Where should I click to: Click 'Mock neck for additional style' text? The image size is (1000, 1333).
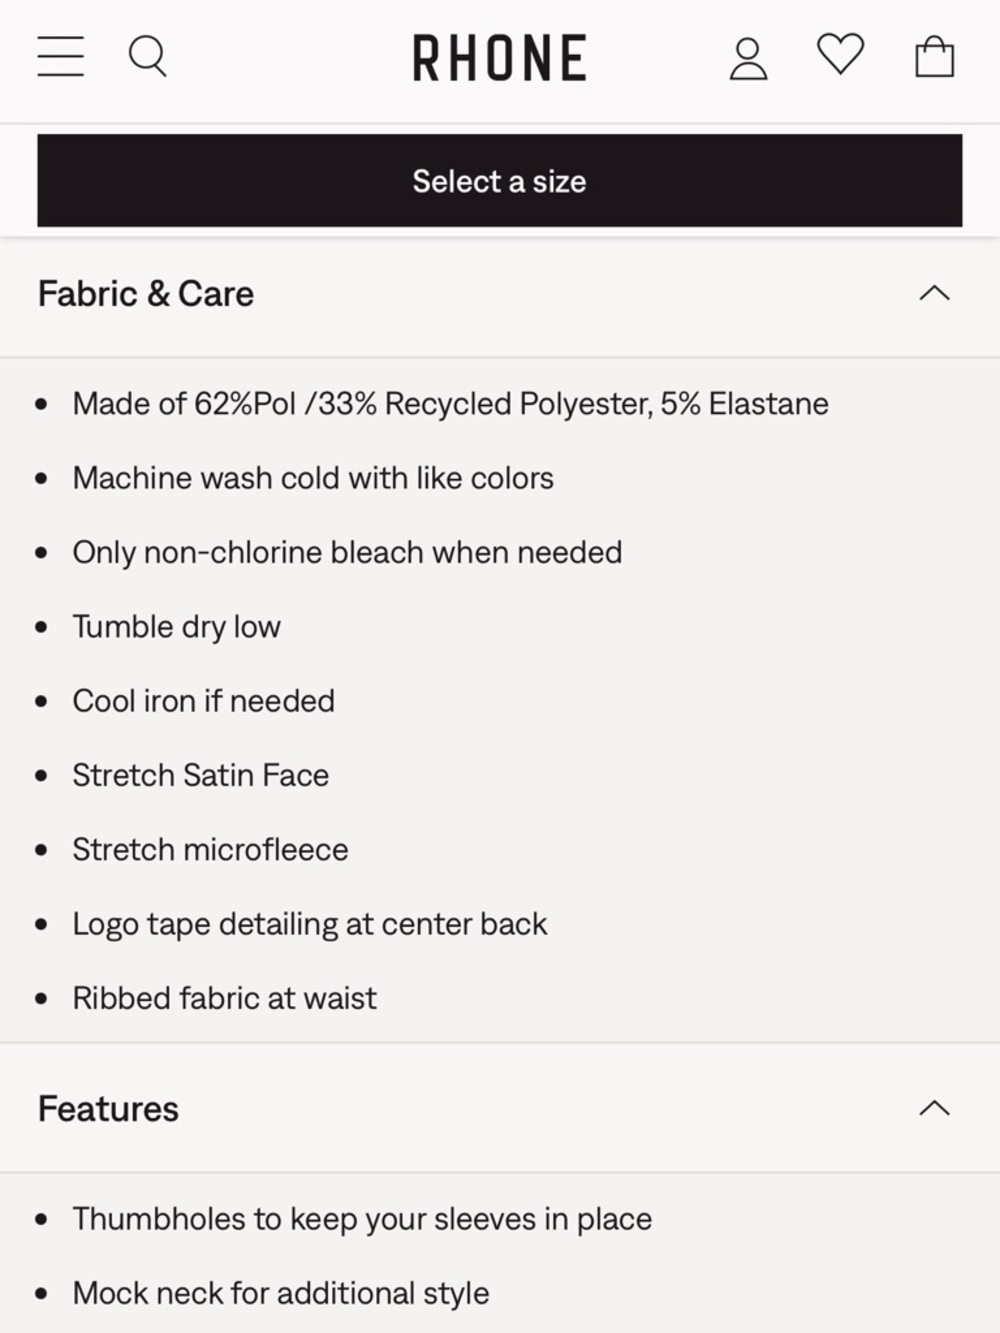(281, 1293)
